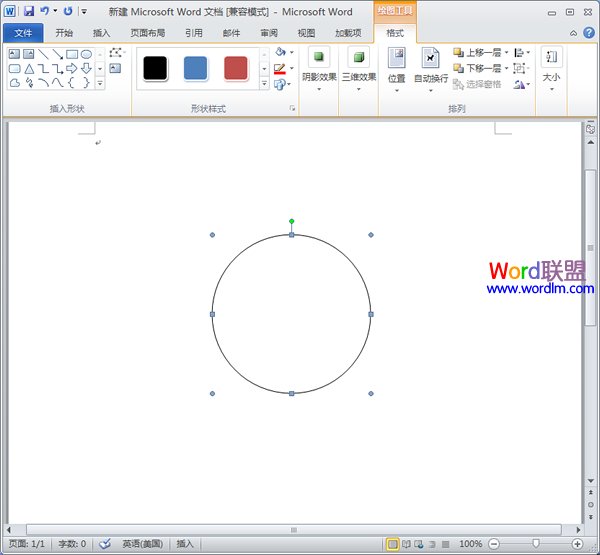The image size is (600, 555).
Task: Open the Customize Quick Access Toolbar arrow
Action: click(x=84, y=11)
